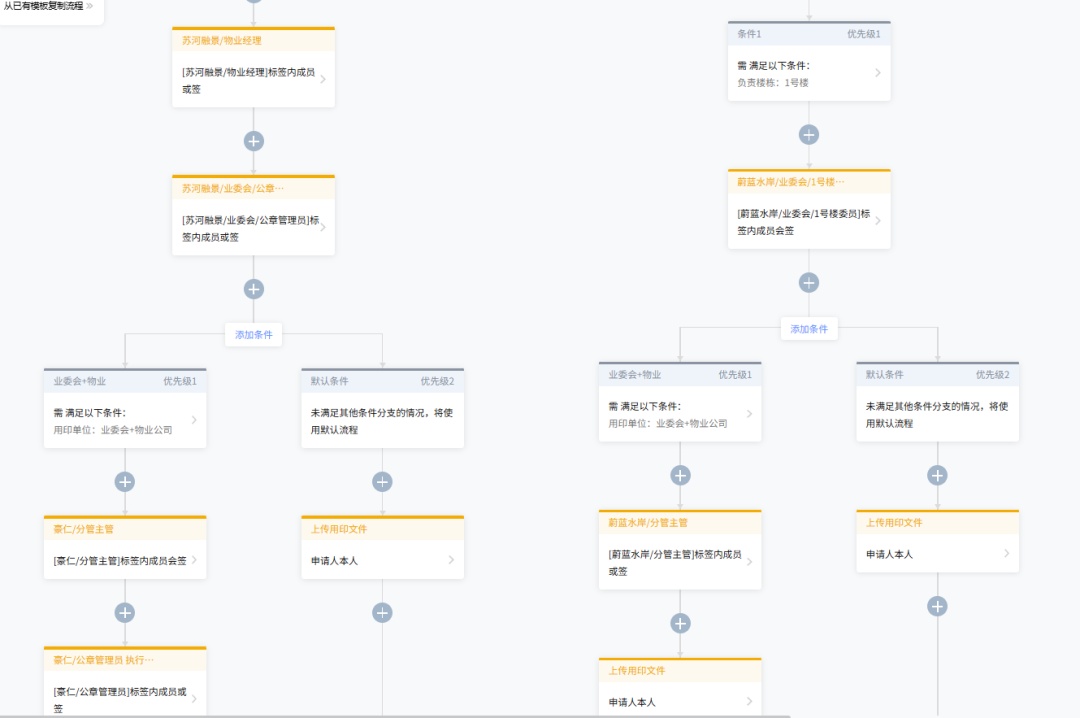This screenshot has height=718, width=1080.
Task: Click the horizontal scrollbar at canvas bottom
Action: click(x=400, y=715)
